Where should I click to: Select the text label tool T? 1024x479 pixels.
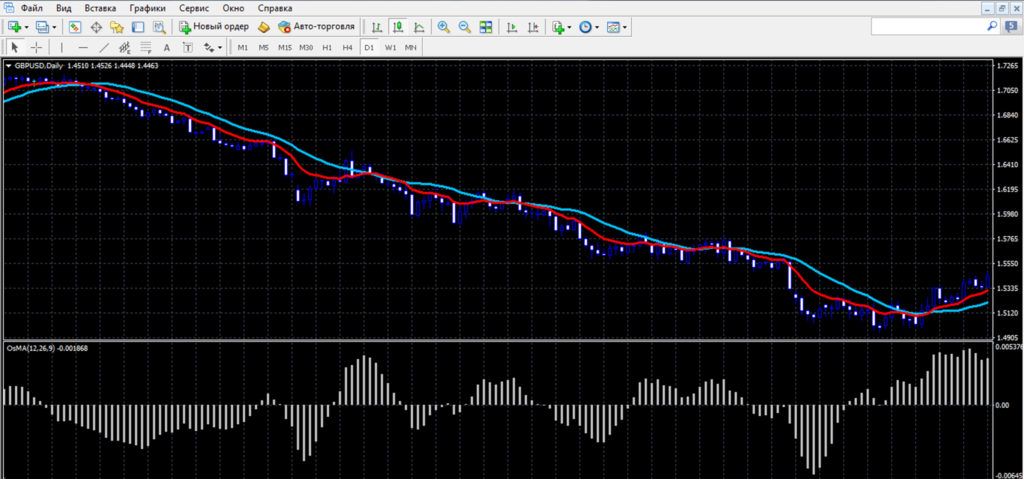[188, 47]
